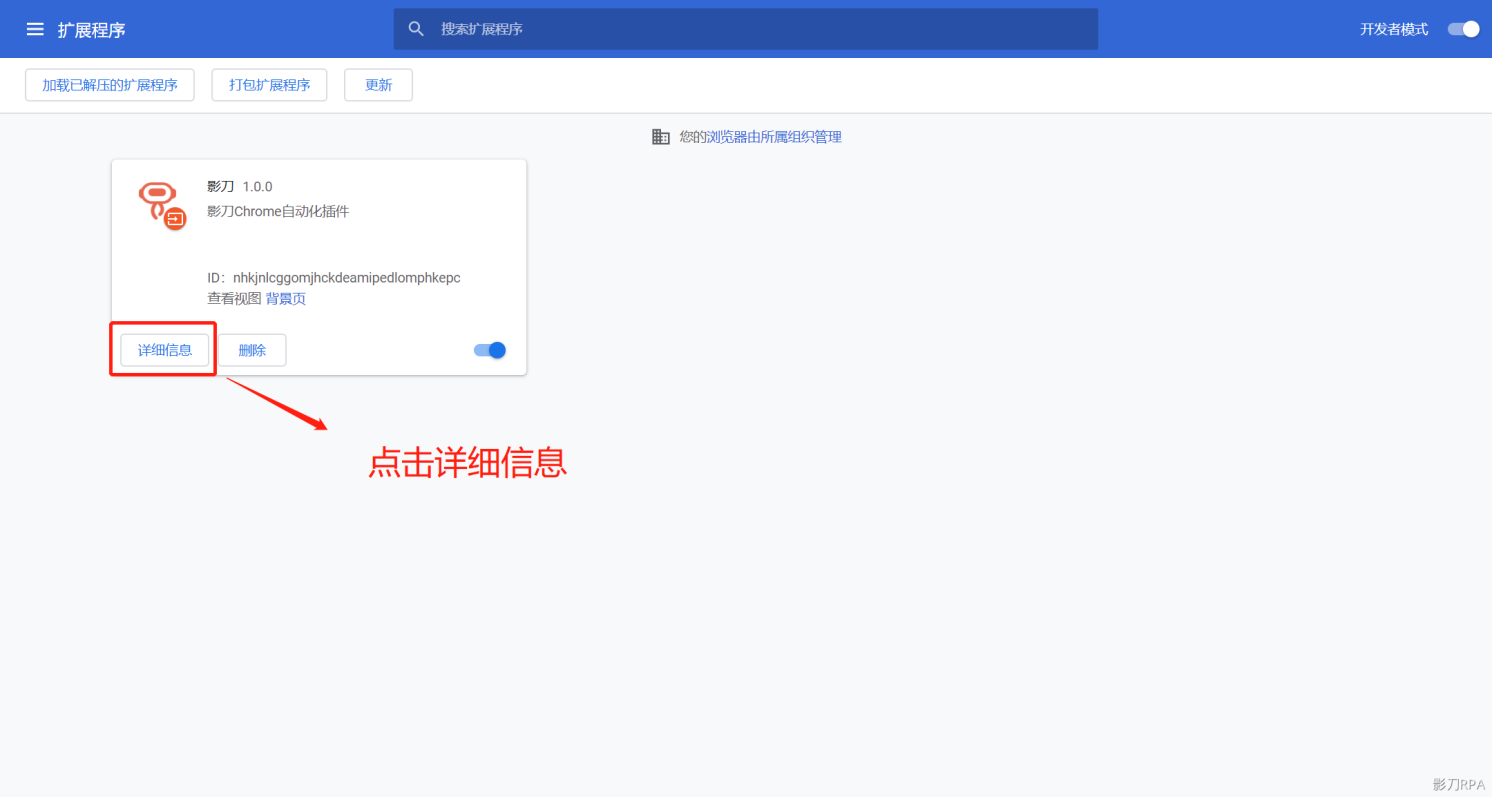Viewport: 1492px width, 797px height.
Task: Click the 查看视图 label
Action: [x=234, y=299]
